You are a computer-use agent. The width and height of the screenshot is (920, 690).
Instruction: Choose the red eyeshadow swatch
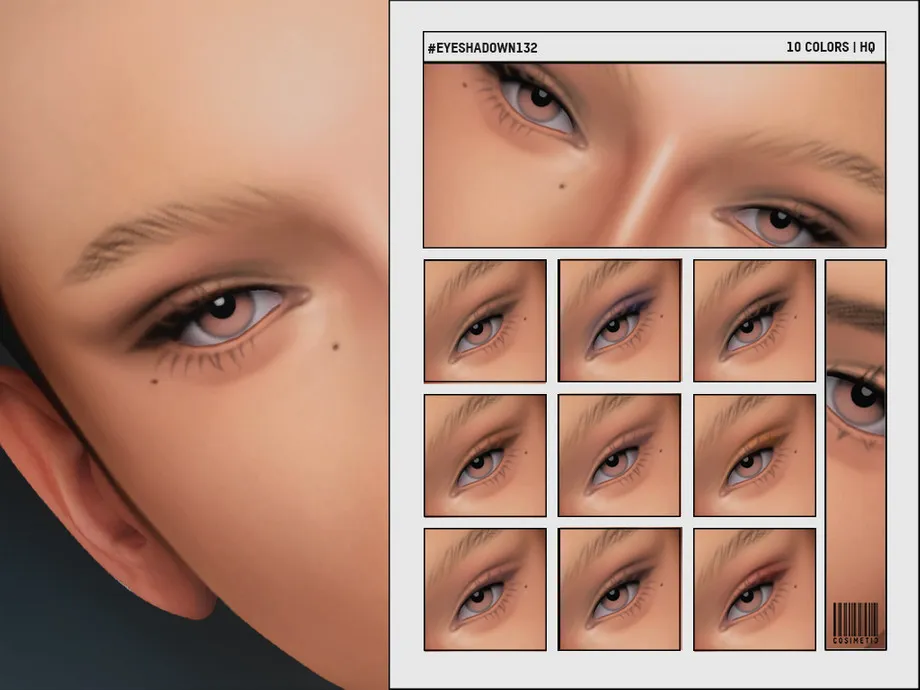754,589
